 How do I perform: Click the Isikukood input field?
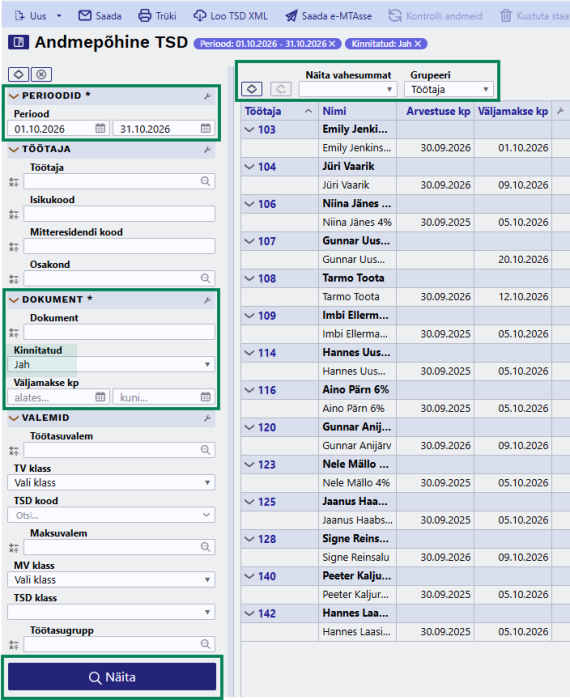tap(119, 214)
